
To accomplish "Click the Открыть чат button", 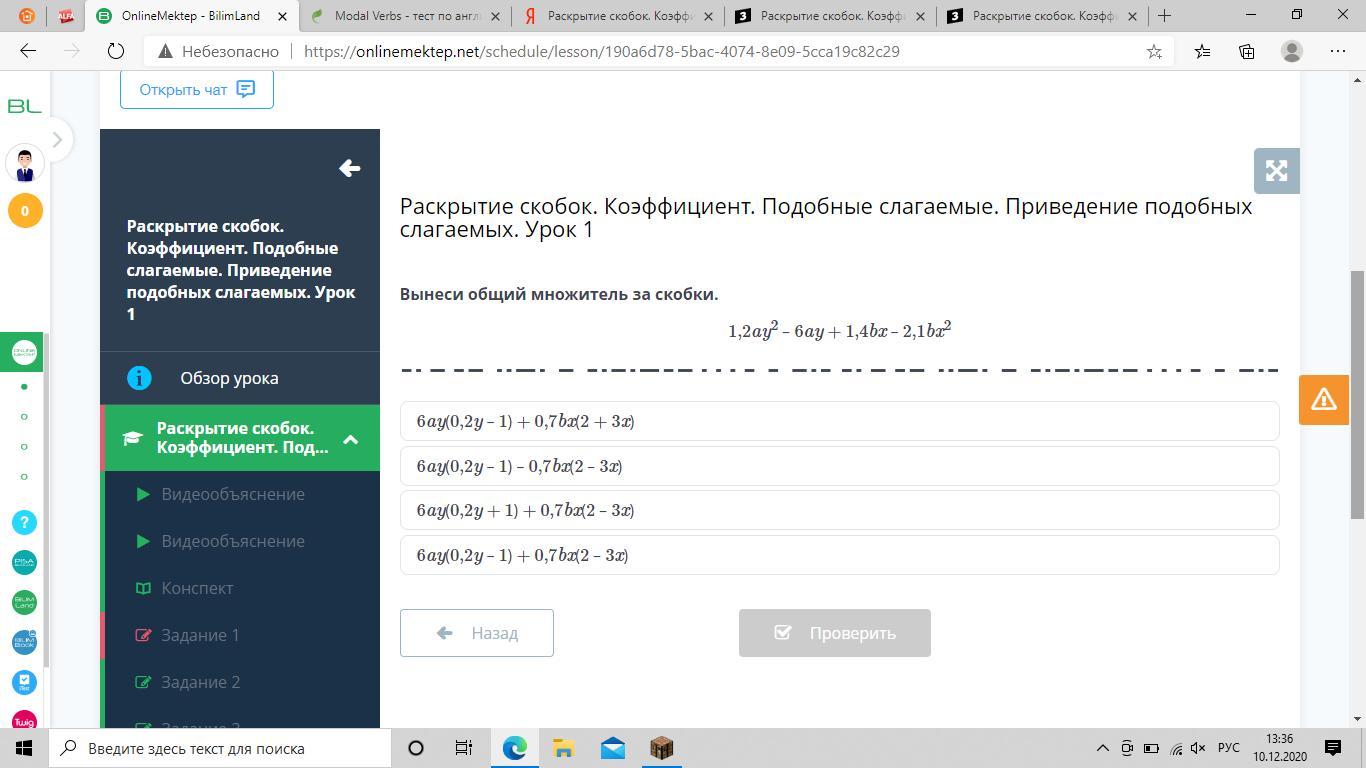I will 197,89.
